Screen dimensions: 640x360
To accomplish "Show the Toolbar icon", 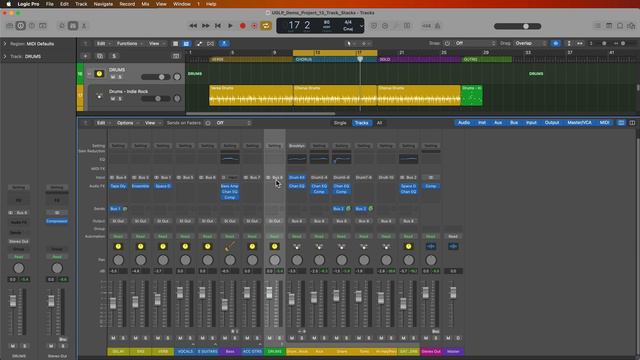I will [42, 26].
